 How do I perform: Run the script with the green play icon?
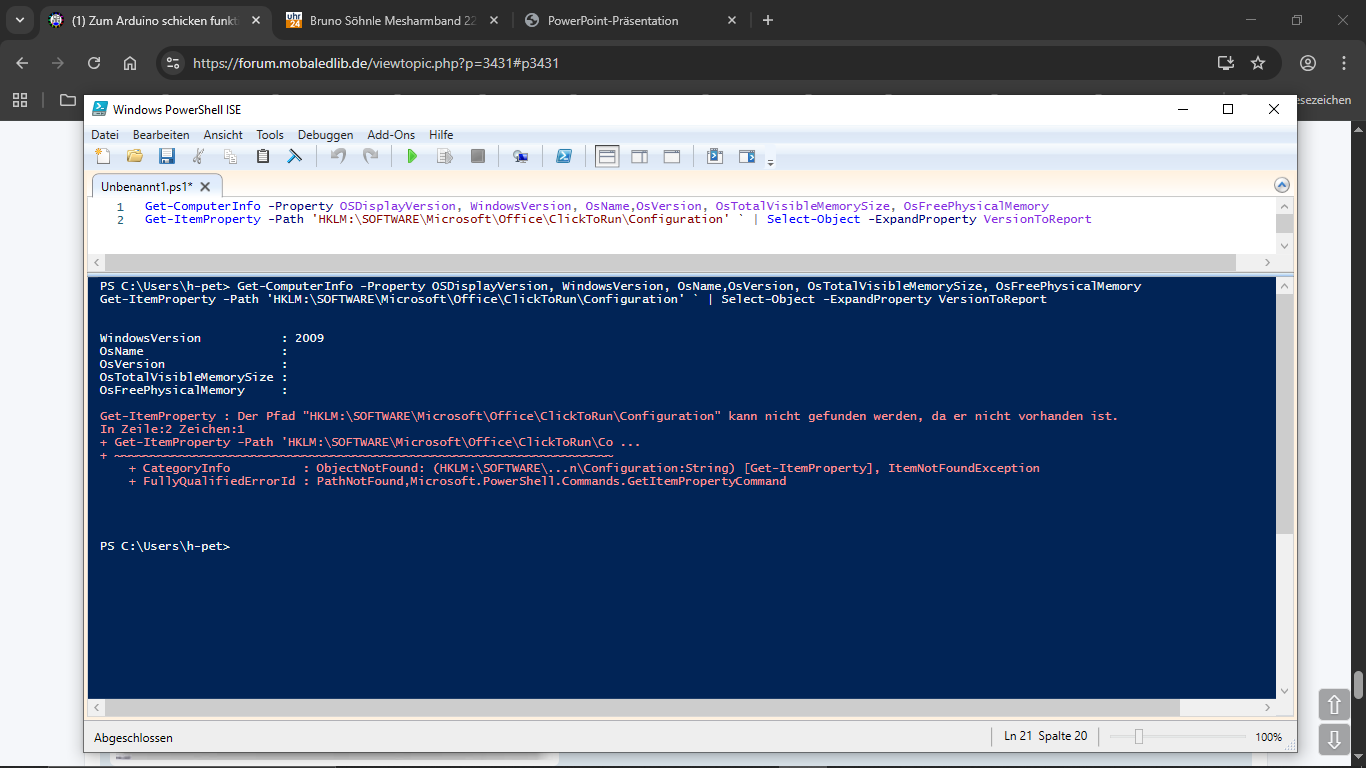click(412, 156)
